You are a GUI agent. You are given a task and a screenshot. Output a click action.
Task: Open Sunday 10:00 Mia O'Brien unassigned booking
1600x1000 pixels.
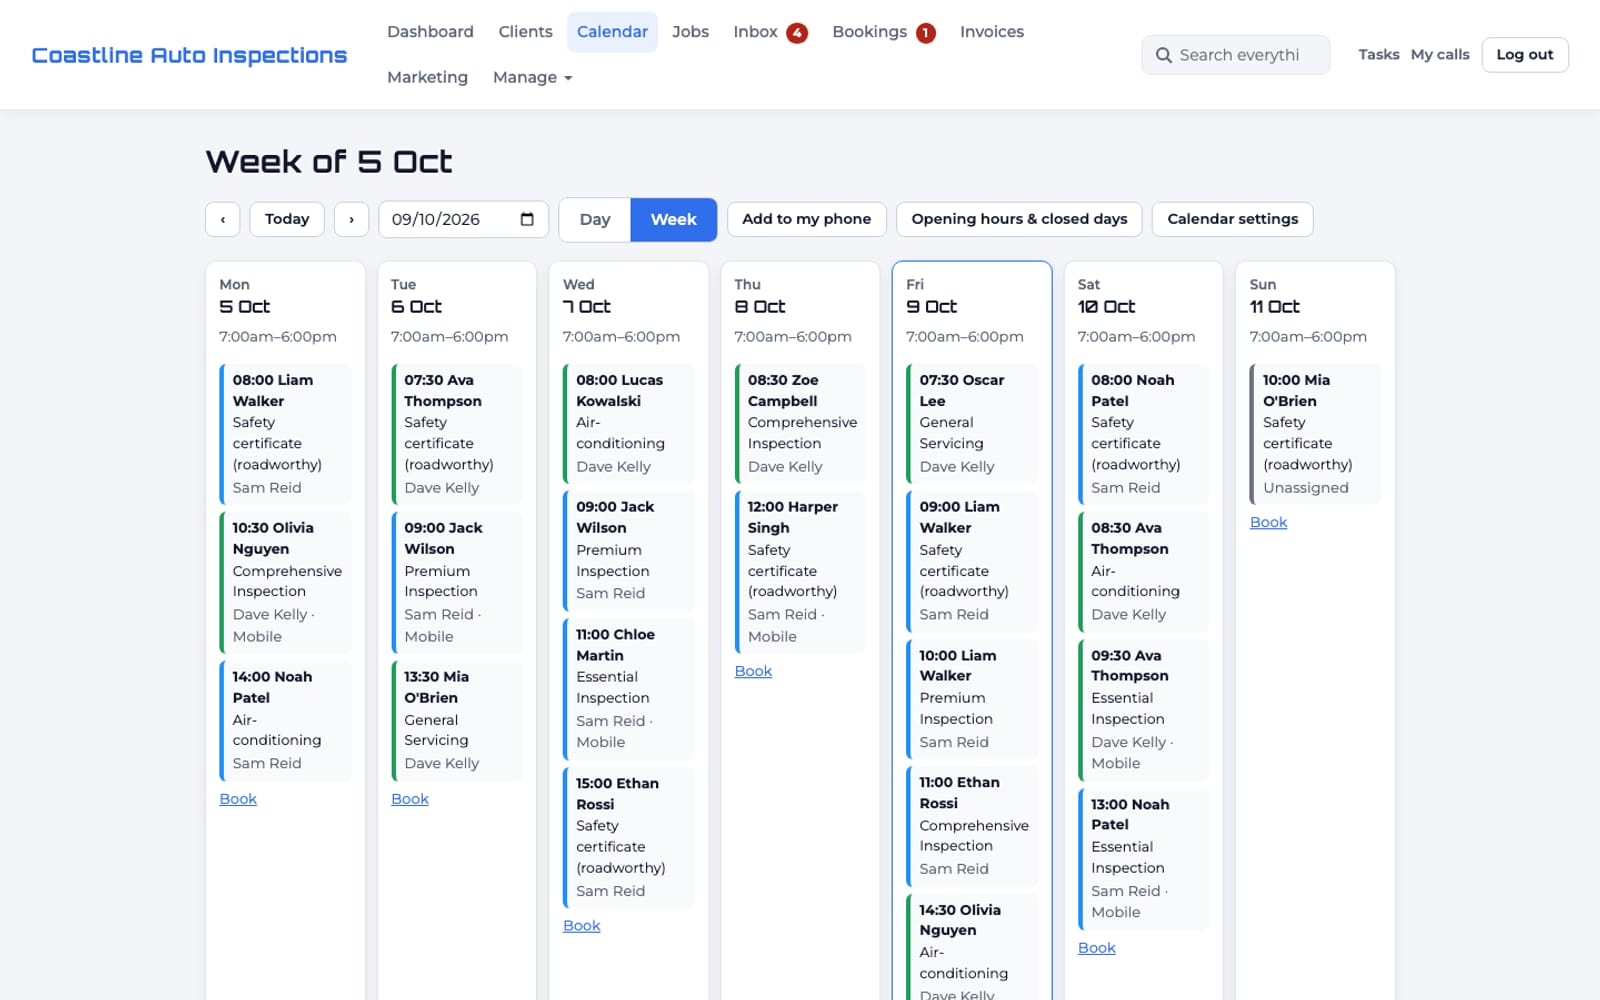(x=1315, y=434)
